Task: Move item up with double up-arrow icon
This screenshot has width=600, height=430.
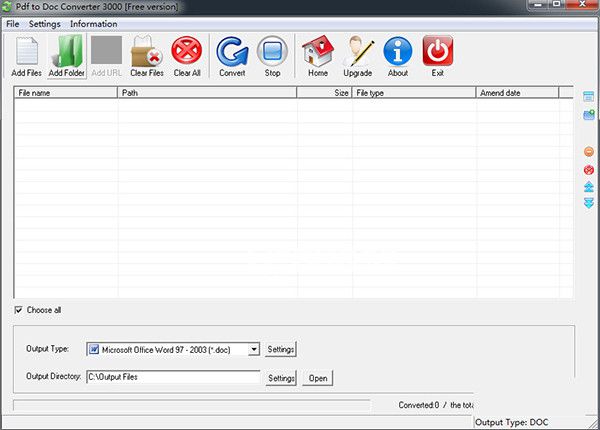Action: 589,187
